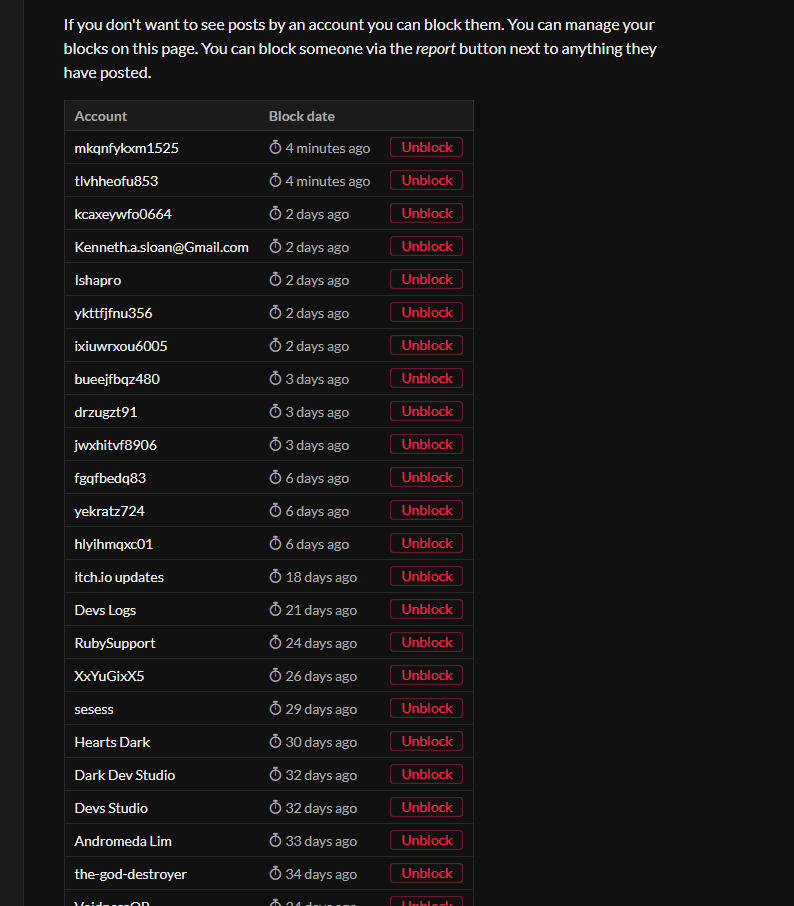This screenshot has width=794, height=906.
Task: Unblock the-god-destroyer account
Action: 426,874
